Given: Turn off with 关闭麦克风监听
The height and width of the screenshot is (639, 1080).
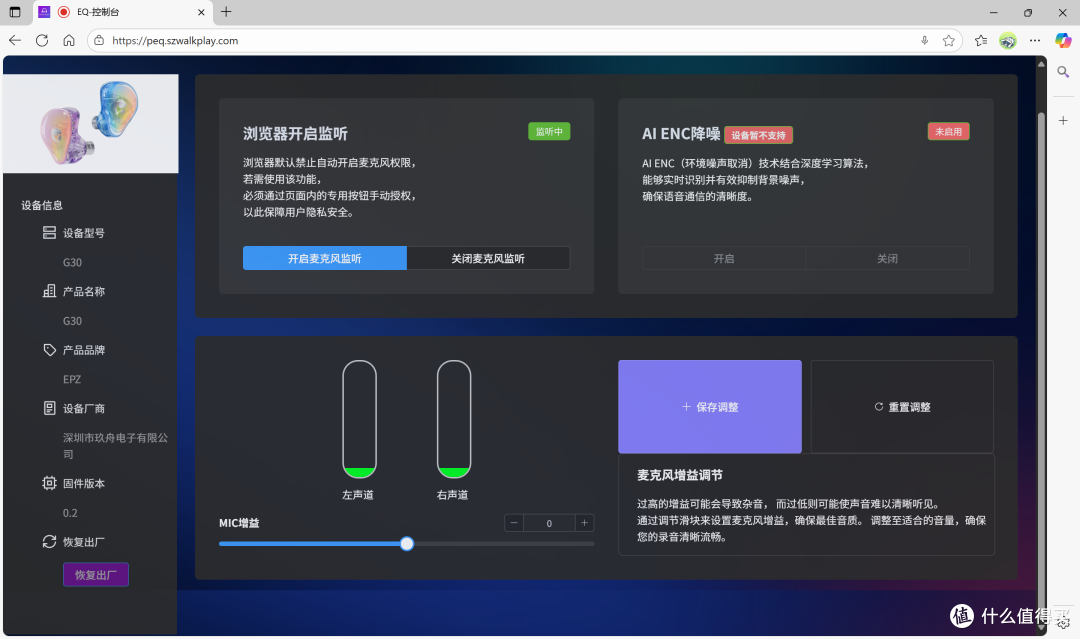Looking at the screenshot, I should [x=488, y=258].
